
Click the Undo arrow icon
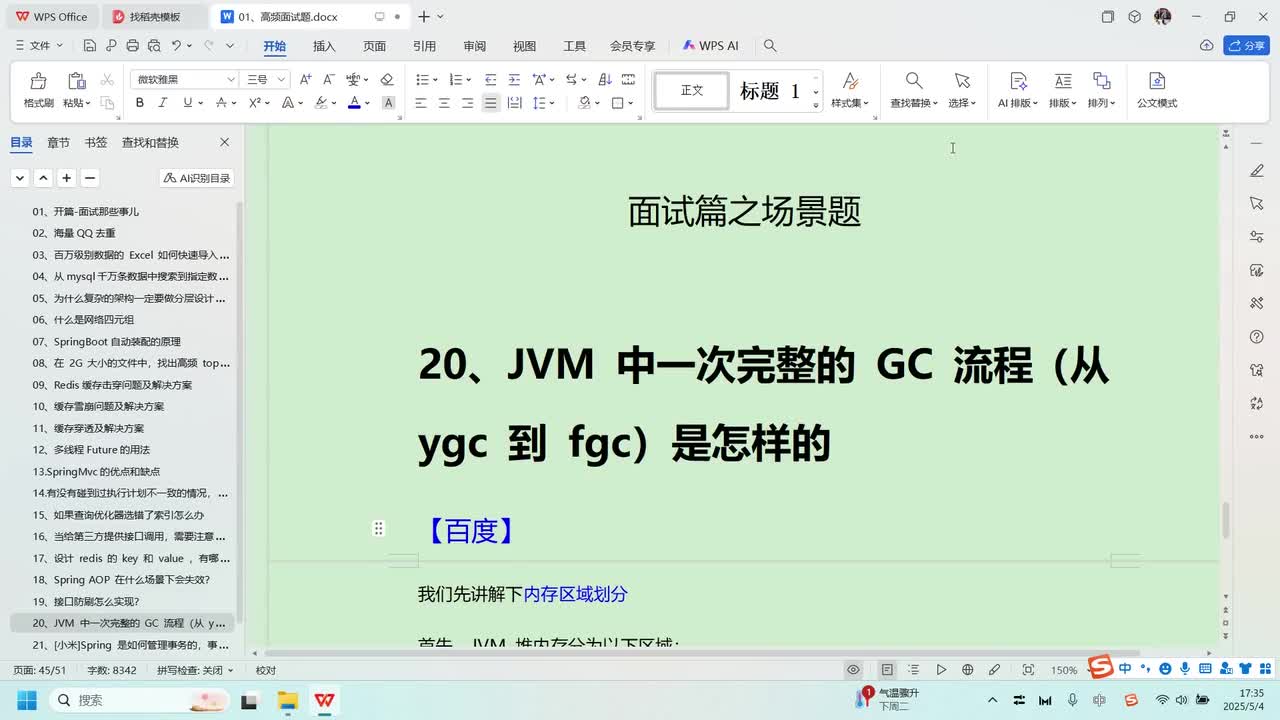(x=176, y=46)
